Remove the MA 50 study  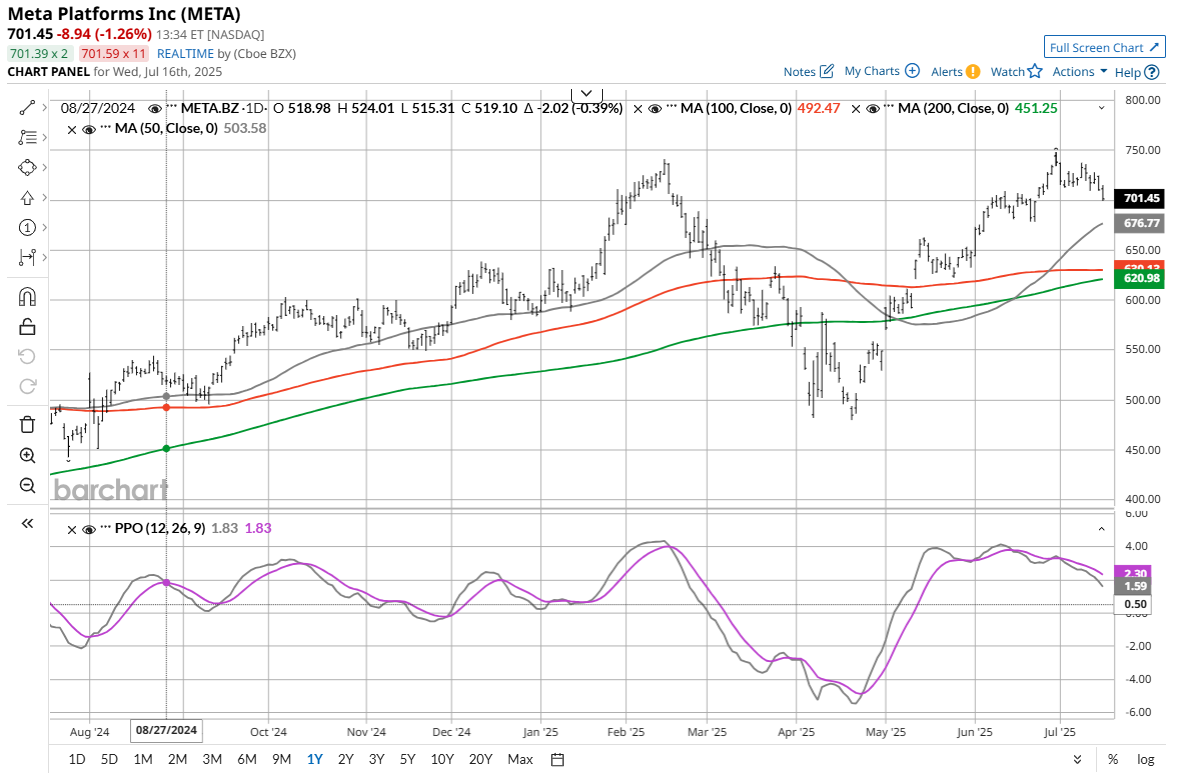[x=72, y=129]
